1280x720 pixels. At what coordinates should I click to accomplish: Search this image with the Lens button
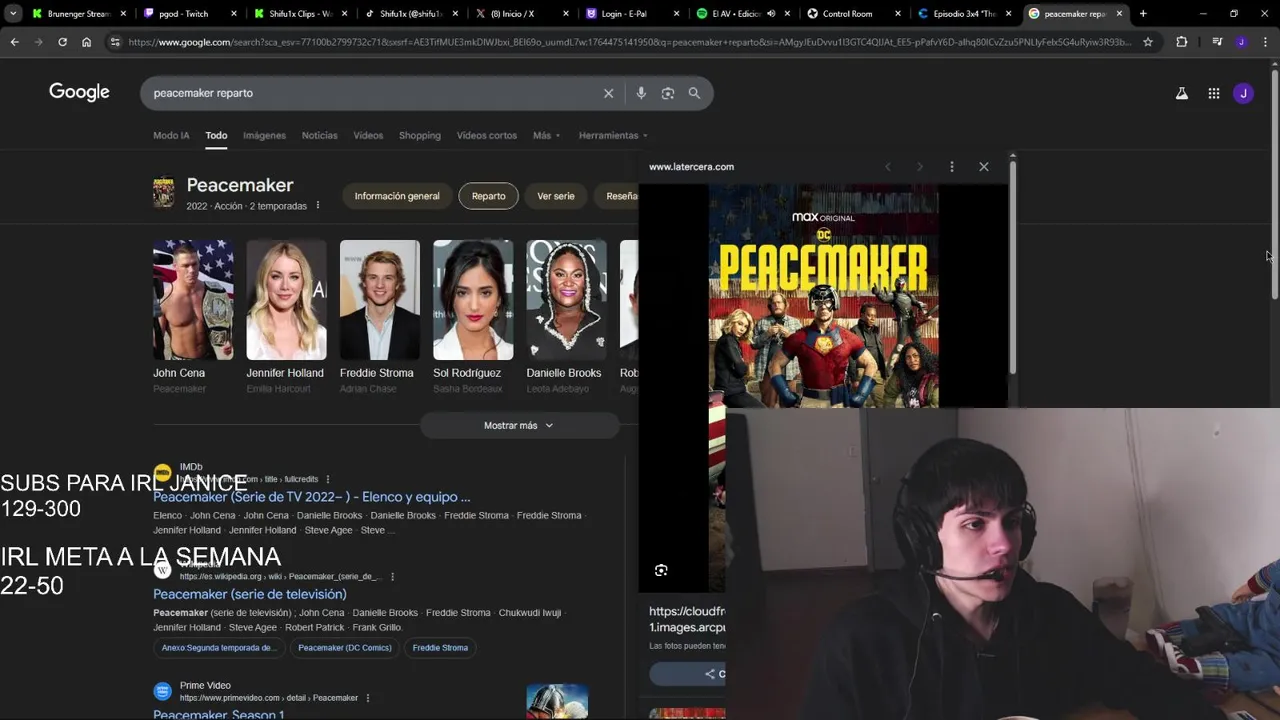[x=661, y=570]
